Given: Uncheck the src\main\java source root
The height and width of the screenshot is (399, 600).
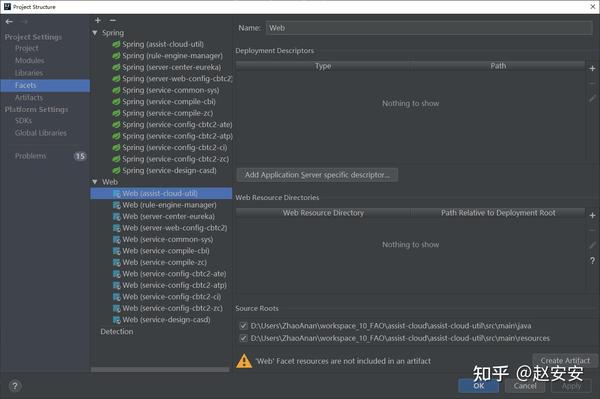Looking at the screenshot, I should coord(243,326).
